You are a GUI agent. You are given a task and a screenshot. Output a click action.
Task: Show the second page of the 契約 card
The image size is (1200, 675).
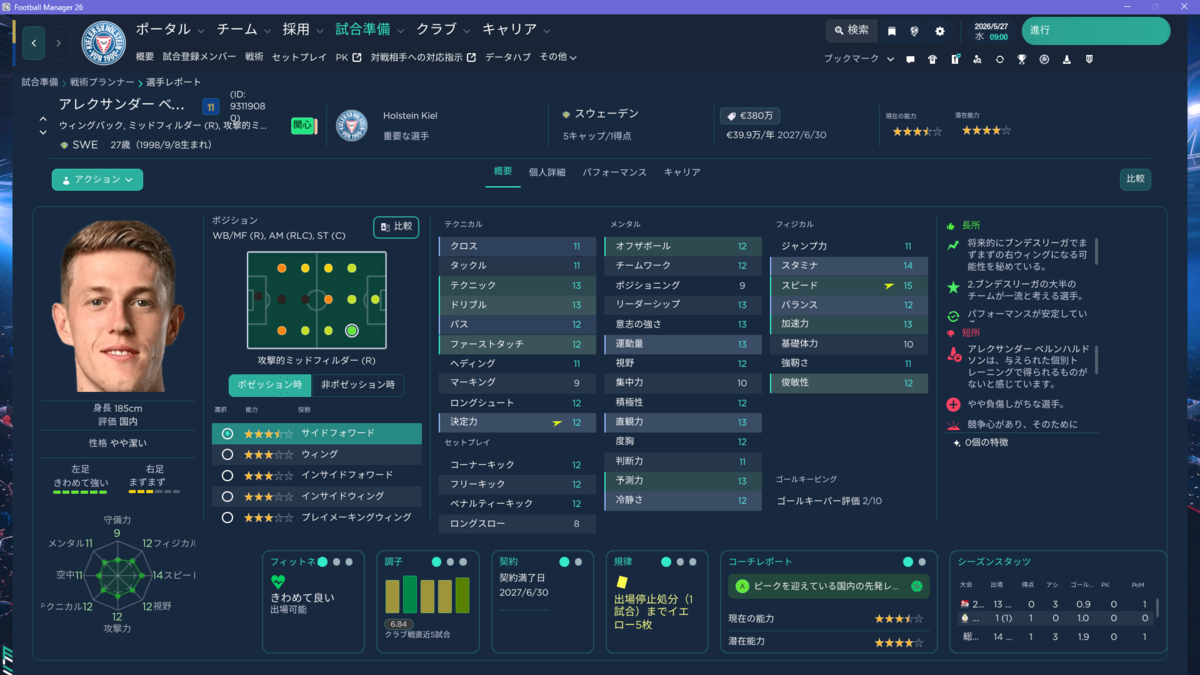(579, 562)
